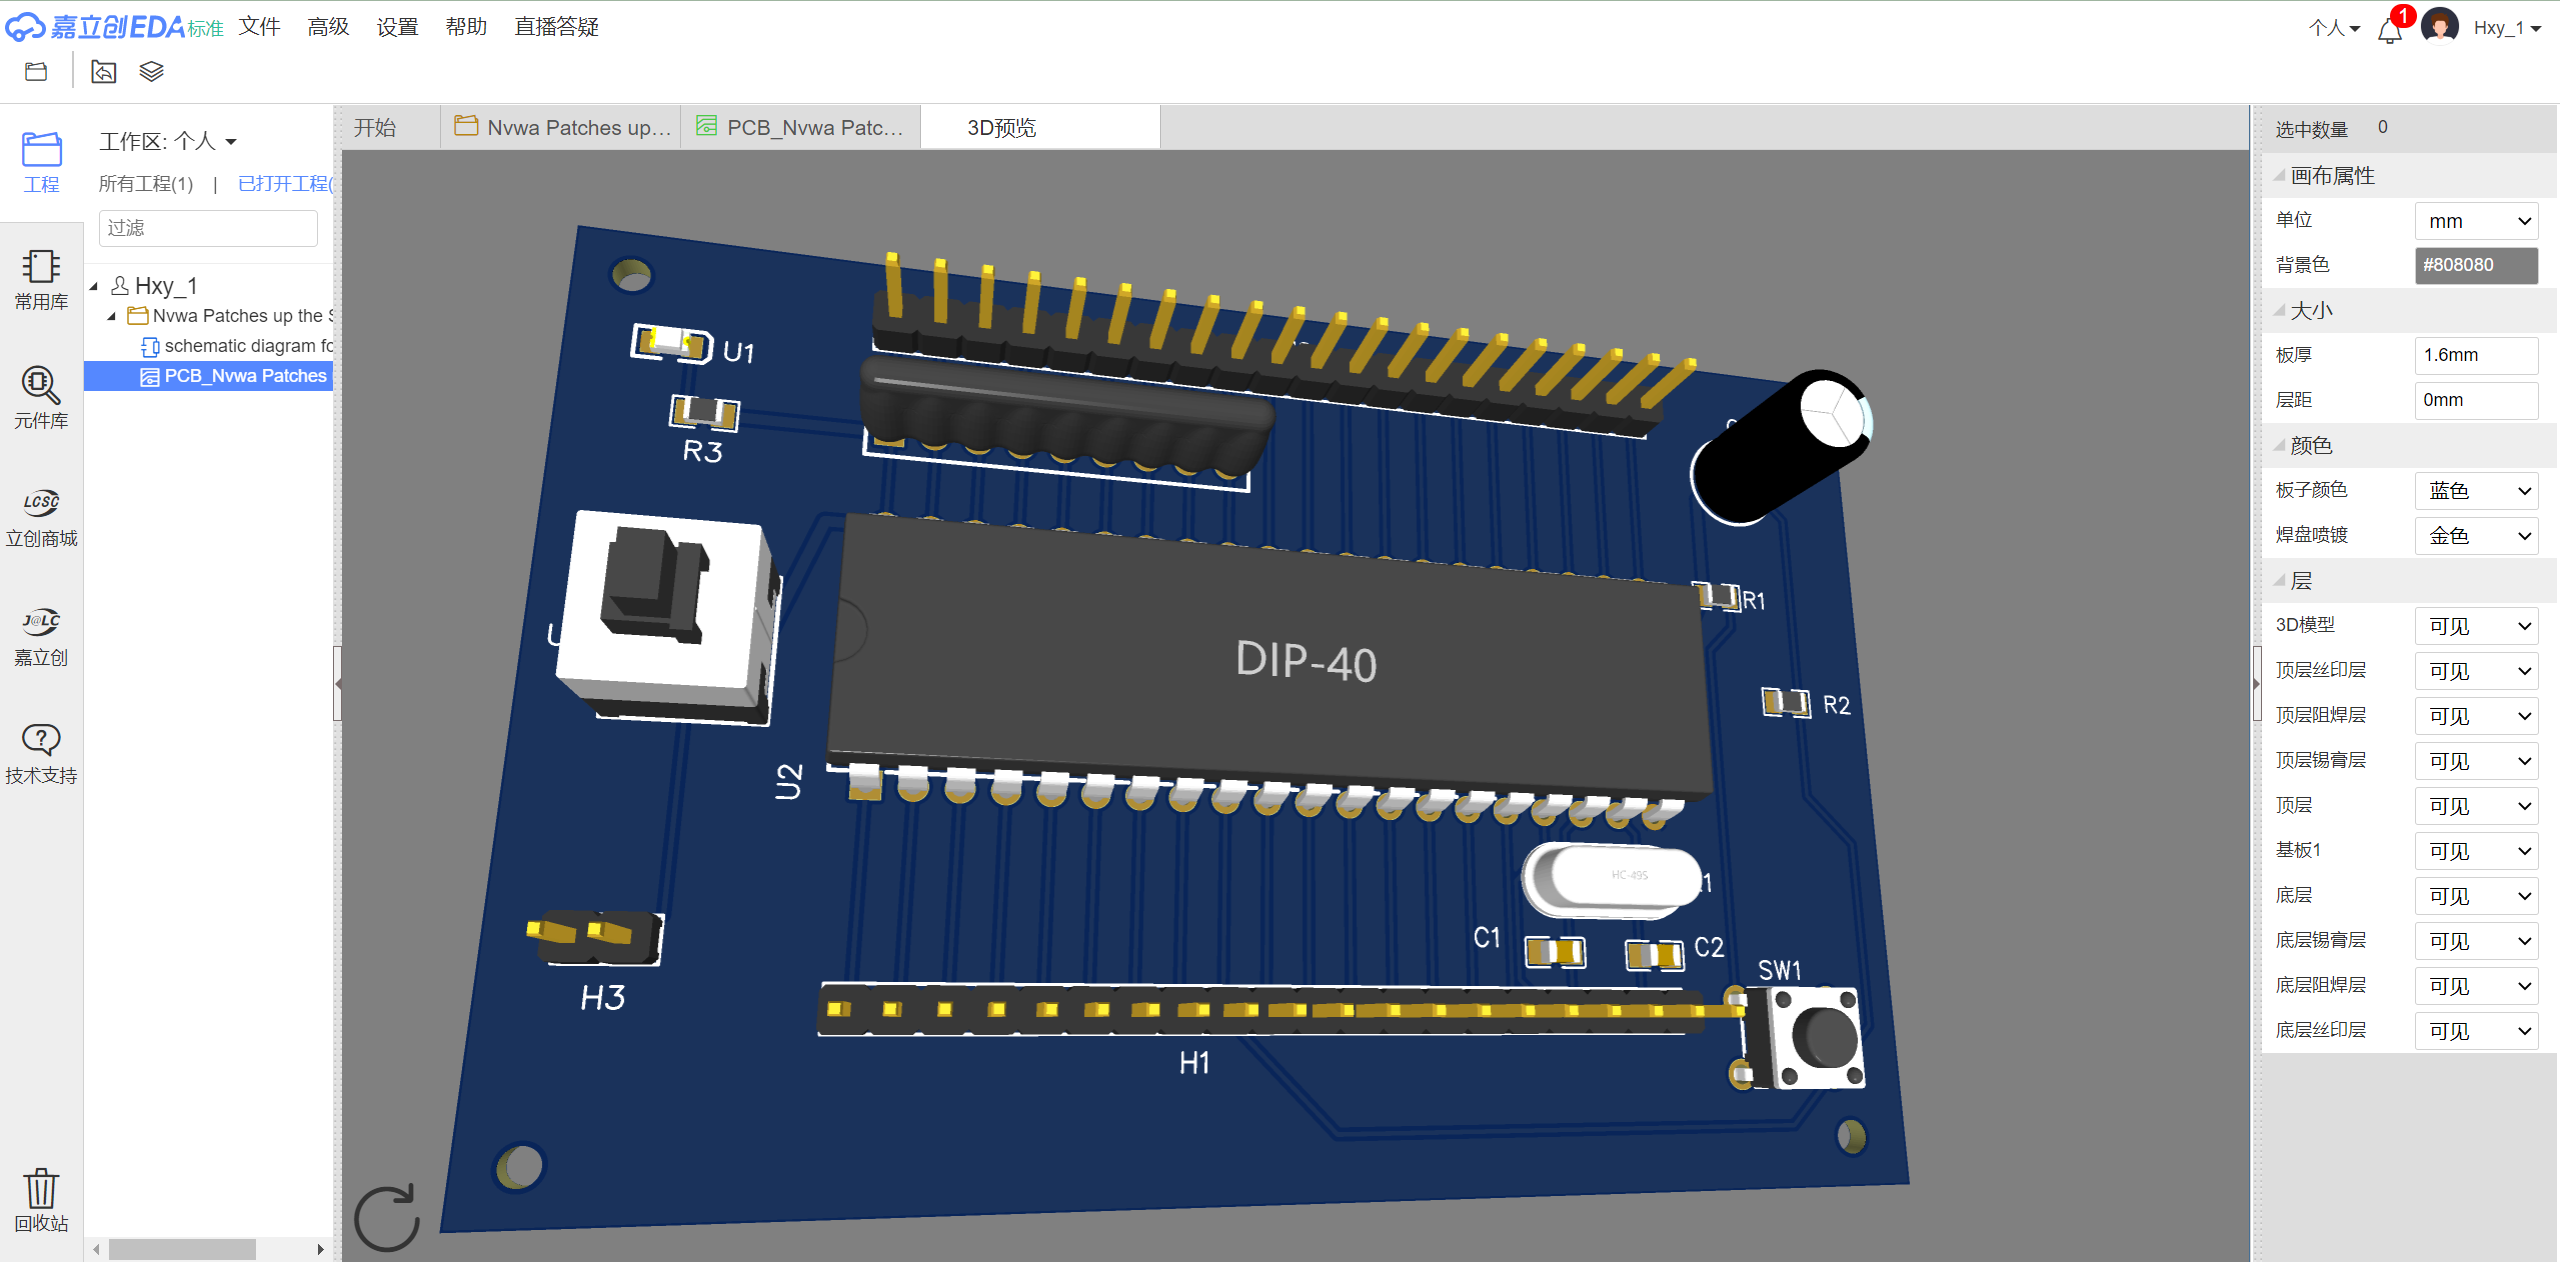
Task: Click the layers stack toolbar icon
Action: point(151,72)
